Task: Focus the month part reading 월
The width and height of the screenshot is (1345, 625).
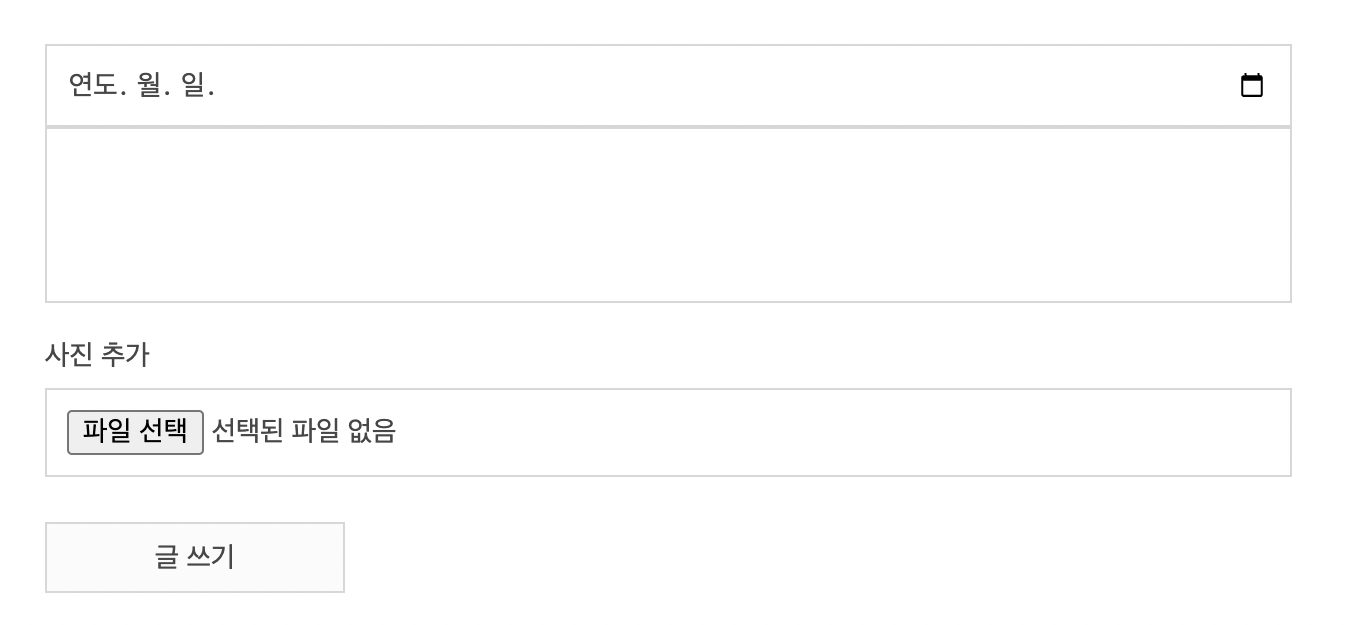Action: [x=149, y=86]
